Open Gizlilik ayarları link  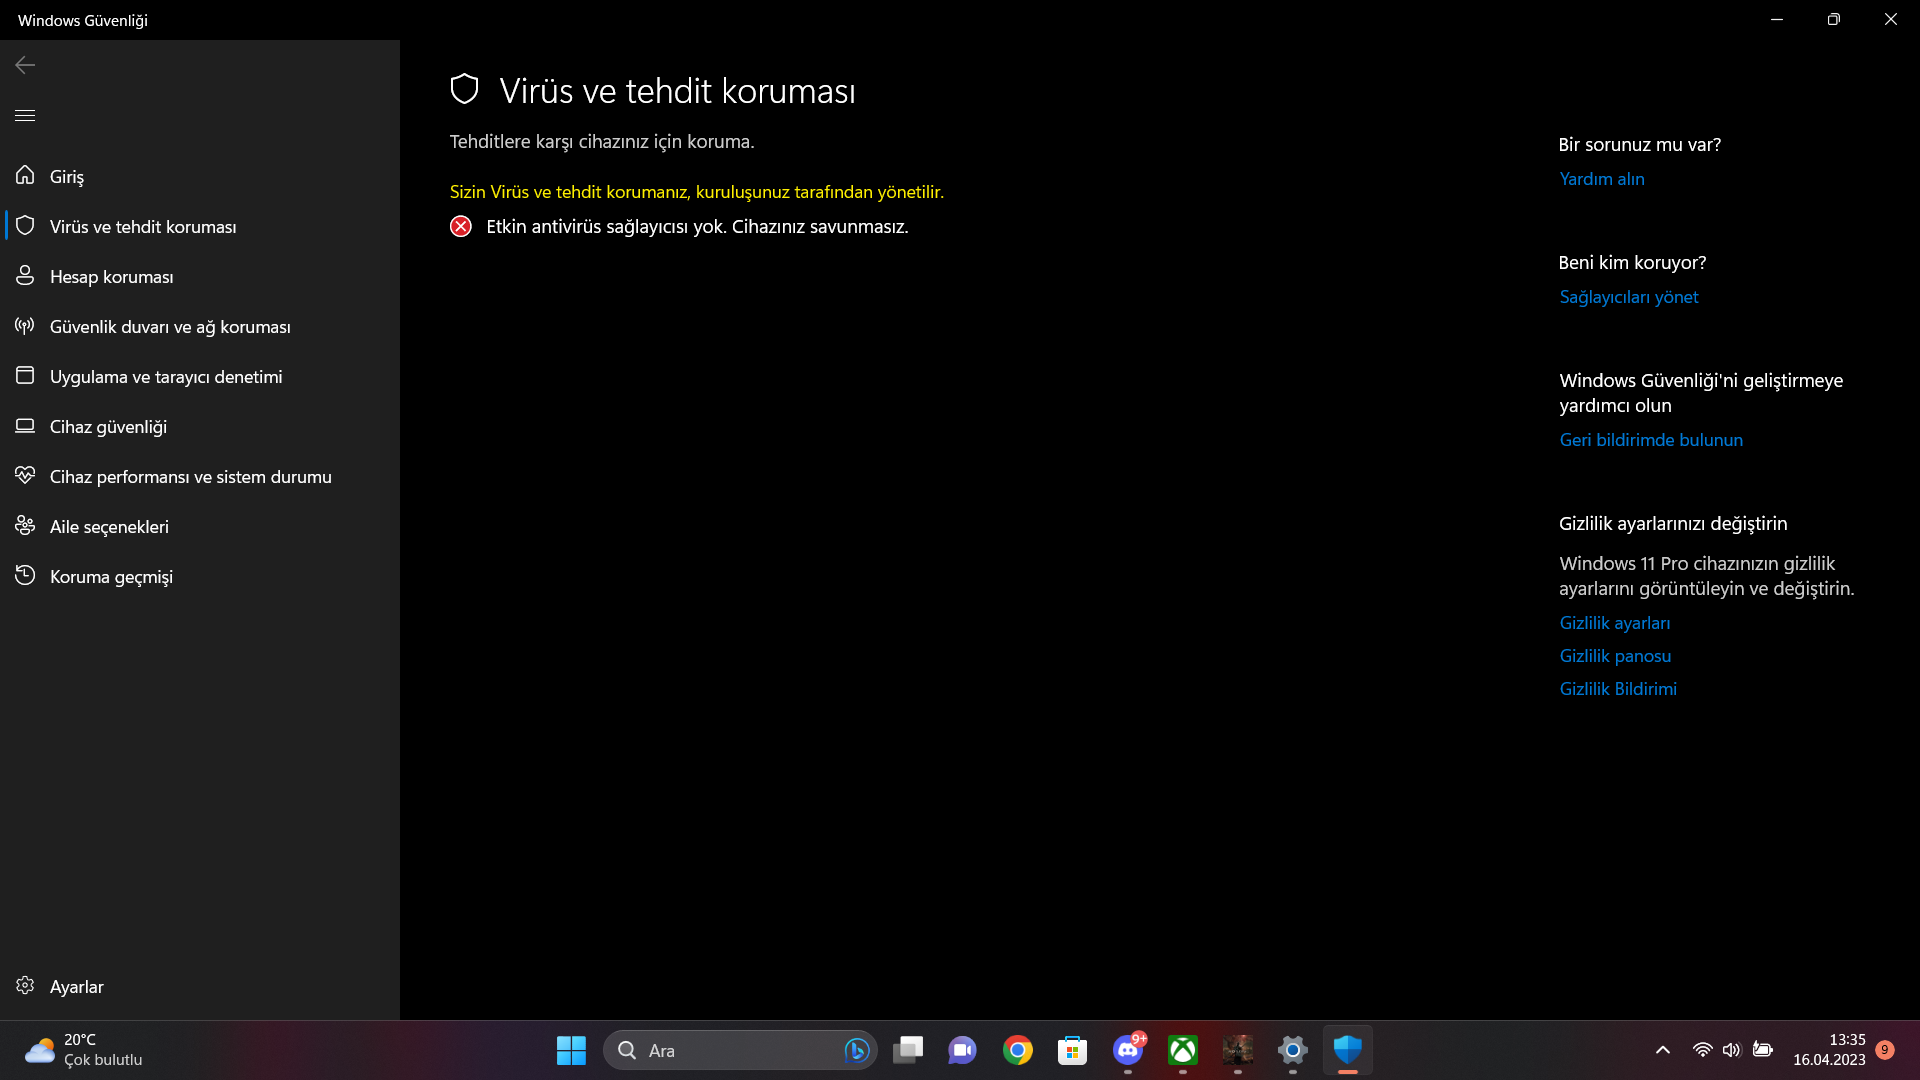1614,623
